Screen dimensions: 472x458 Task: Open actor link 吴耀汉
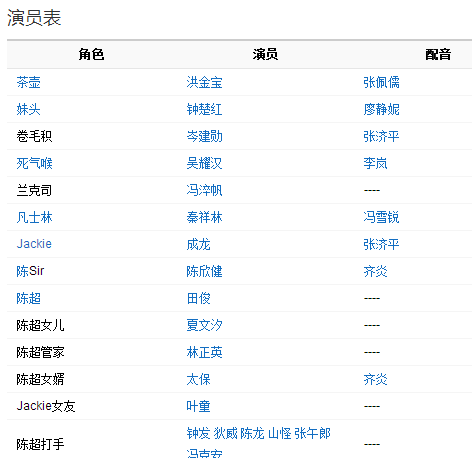click(204, 163)
